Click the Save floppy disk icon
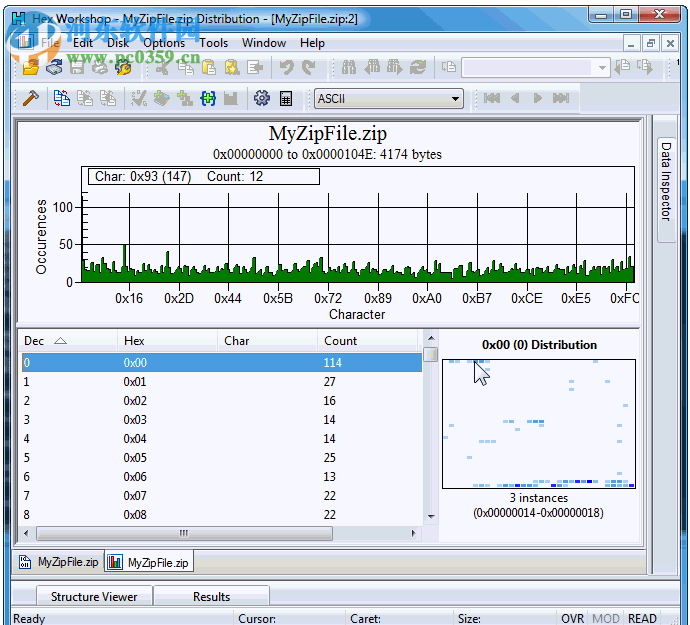 [x=77, y=67]
